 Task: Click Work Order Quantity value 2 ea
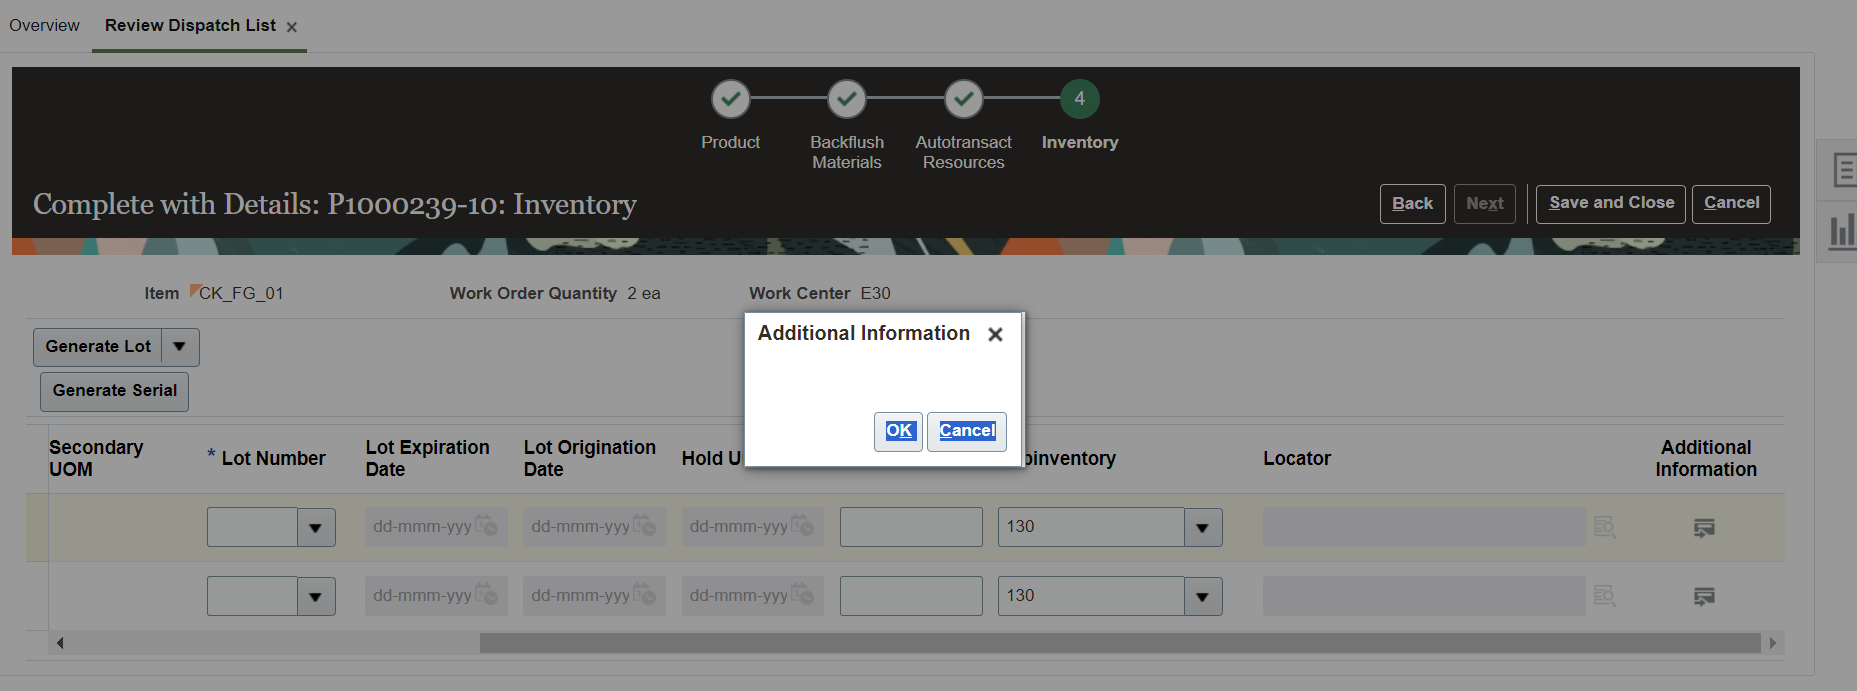(644, 294)
